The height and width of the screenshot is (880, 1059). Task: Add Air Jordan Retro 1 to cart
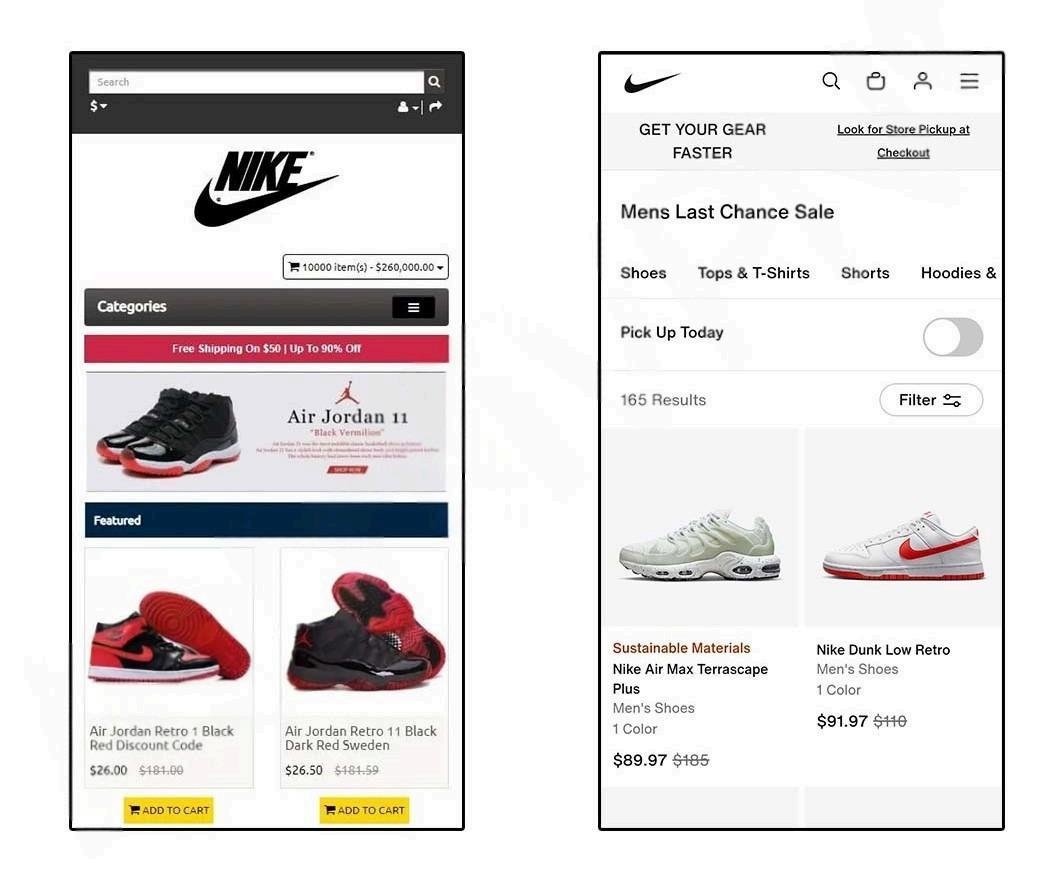click(169, 810)
